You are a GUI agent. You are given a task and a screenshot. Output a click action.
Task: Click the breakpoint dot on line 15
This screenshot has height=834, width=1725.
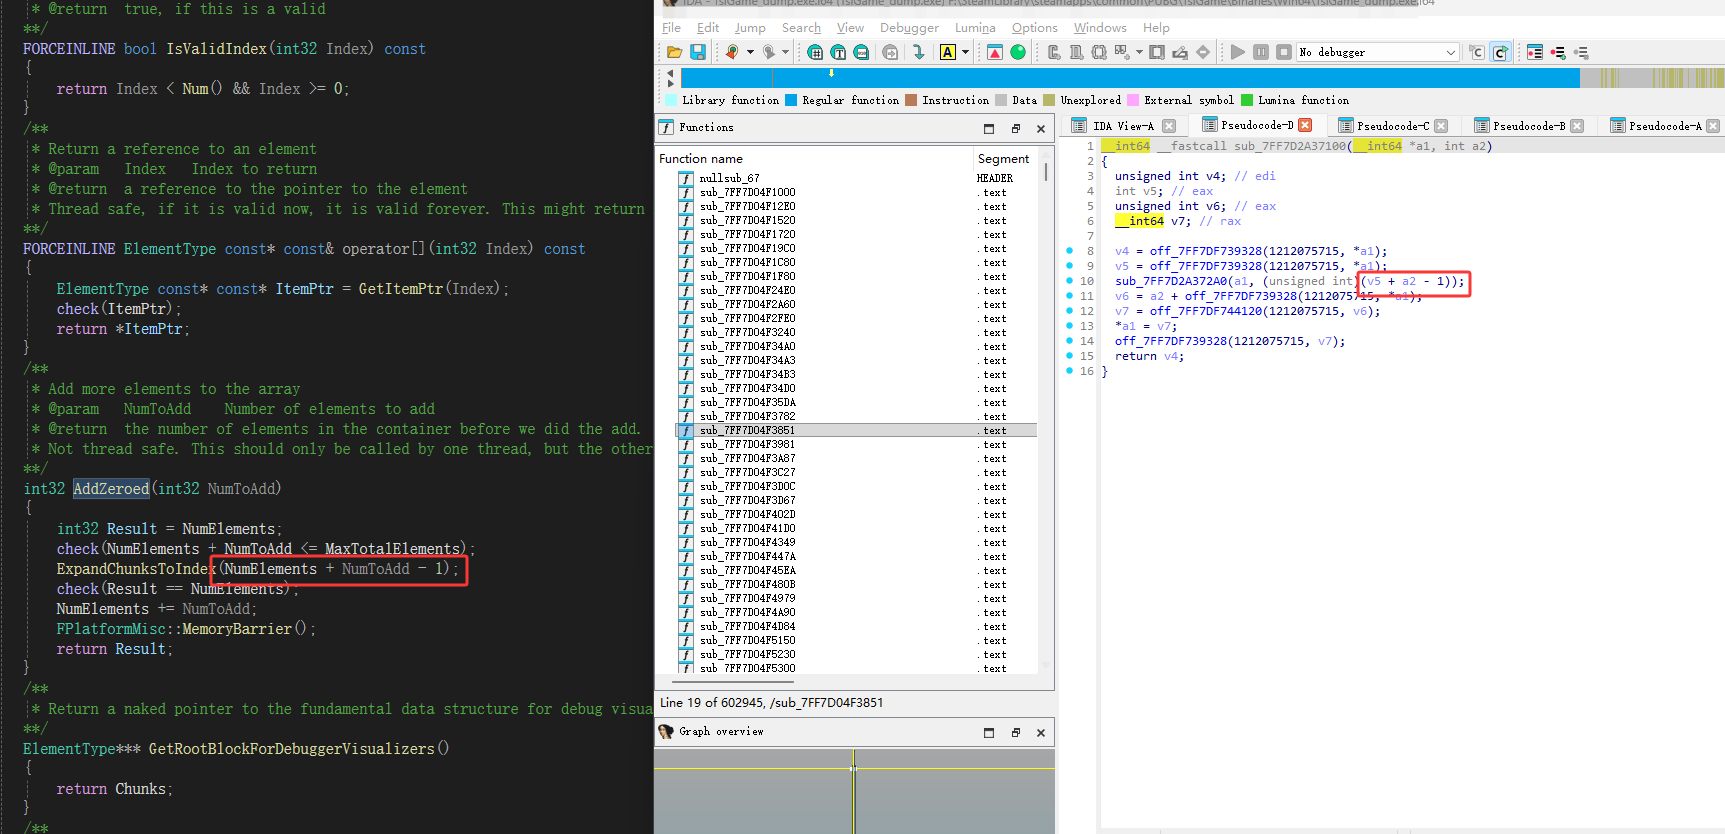pos(1069,356)
